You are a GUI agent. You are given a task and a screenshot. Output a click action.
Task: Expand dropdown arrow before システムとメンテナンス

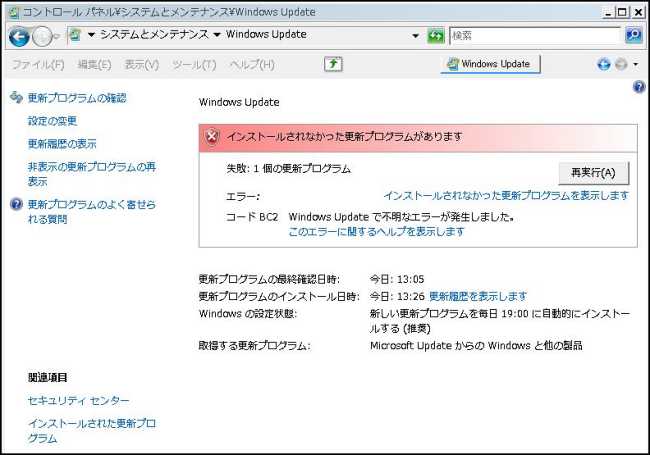[x=91, y=35]
